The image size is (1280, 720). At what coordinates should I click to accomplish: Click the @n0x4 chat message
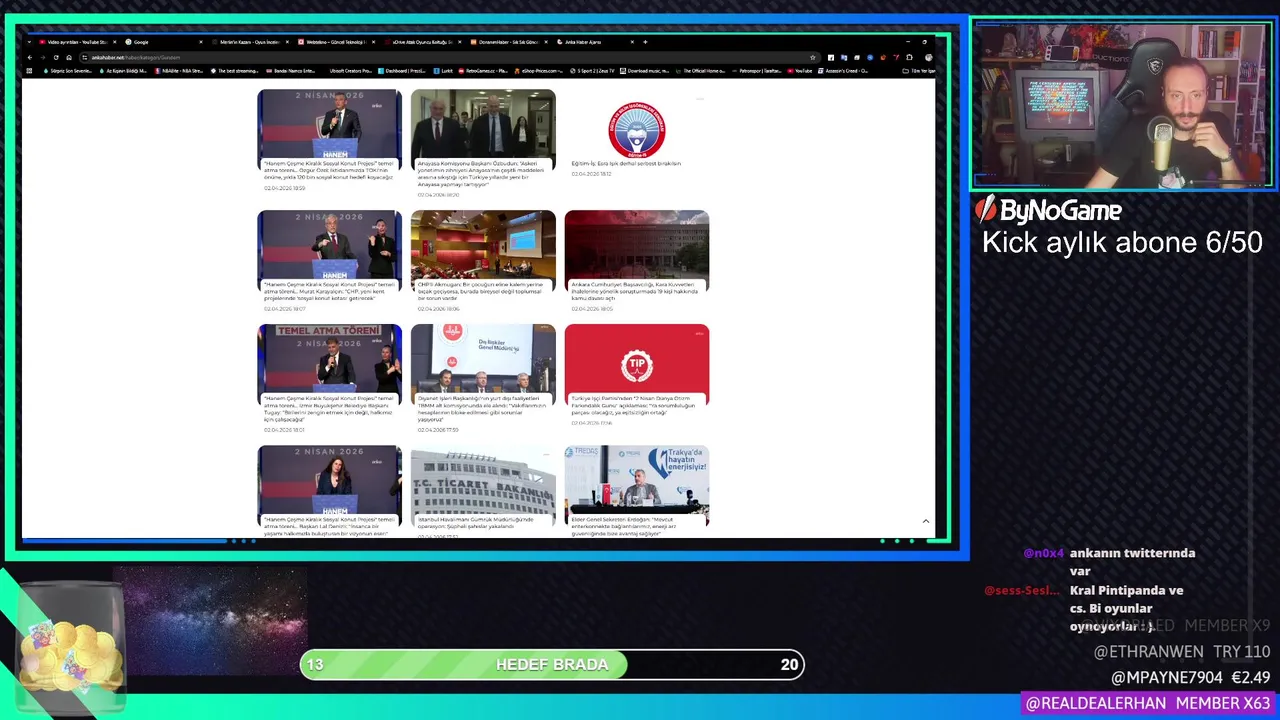click(x=1110, y=562)
